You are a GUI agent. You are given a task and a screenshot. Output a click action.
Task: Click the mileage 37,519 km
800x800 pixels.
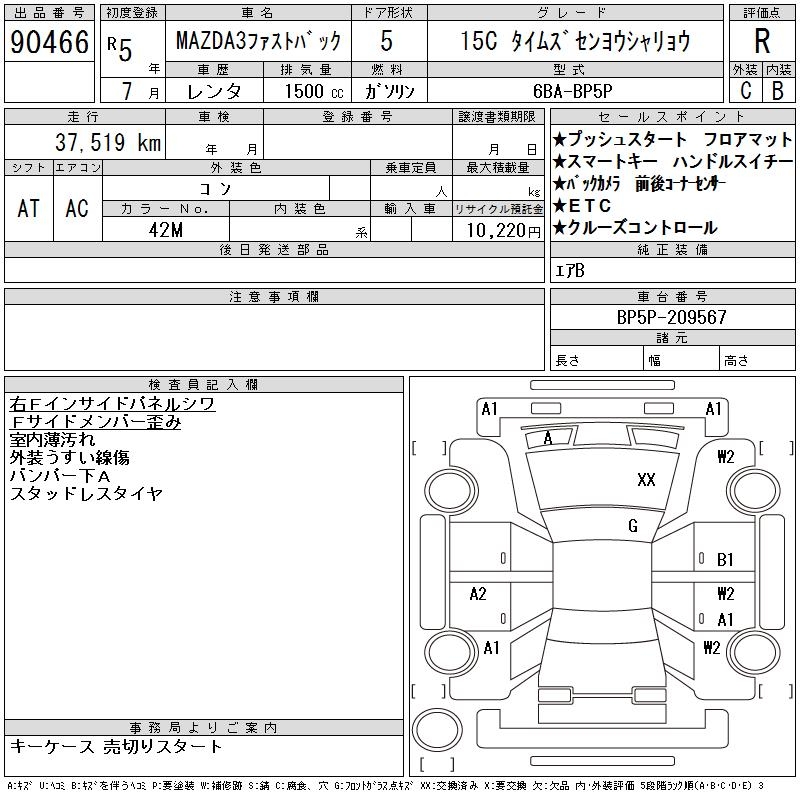tap(108, 142)
